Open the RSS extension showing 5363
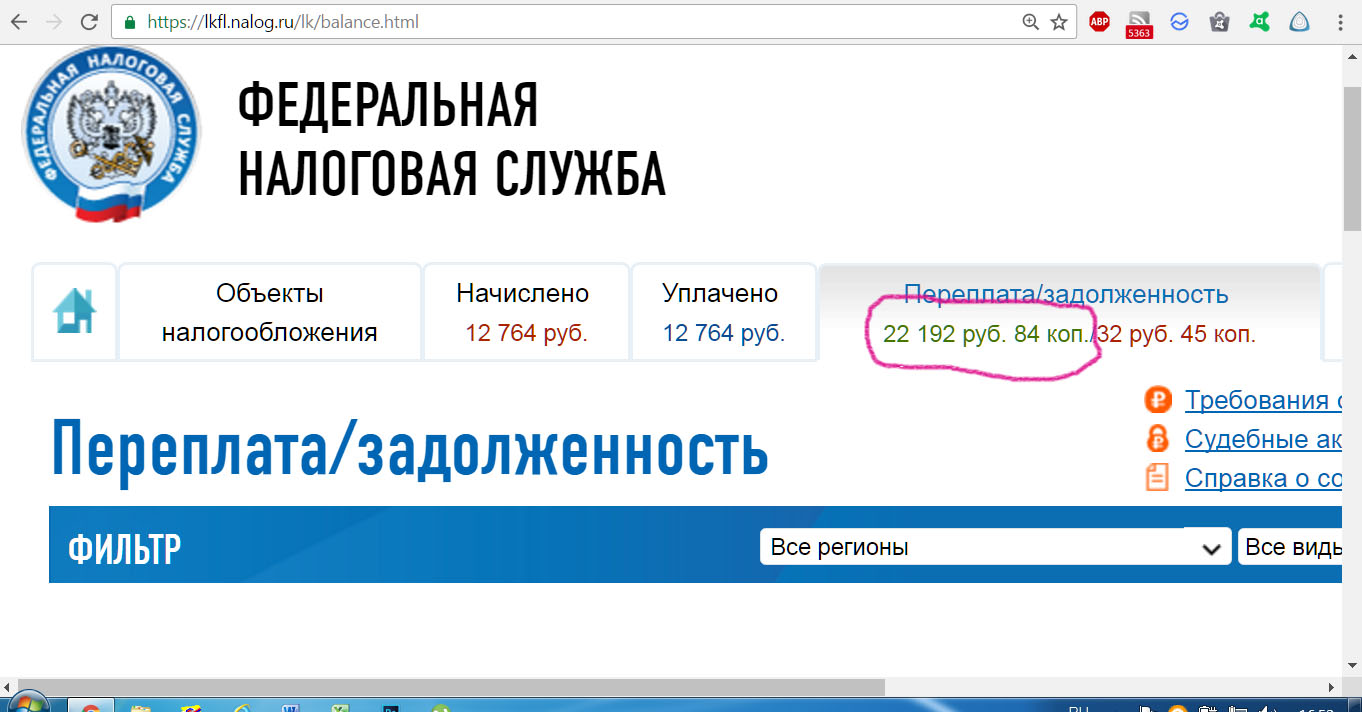1362x712 pixels. 1139,24
